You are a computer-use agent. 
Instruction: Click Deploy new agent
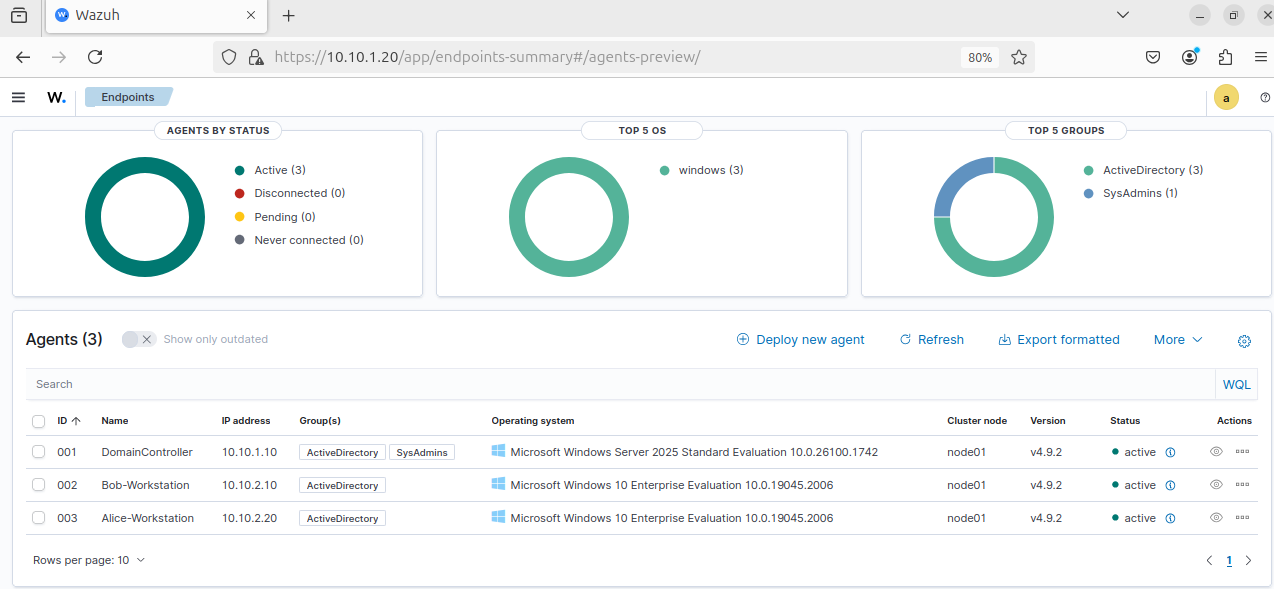coord(800,340)
